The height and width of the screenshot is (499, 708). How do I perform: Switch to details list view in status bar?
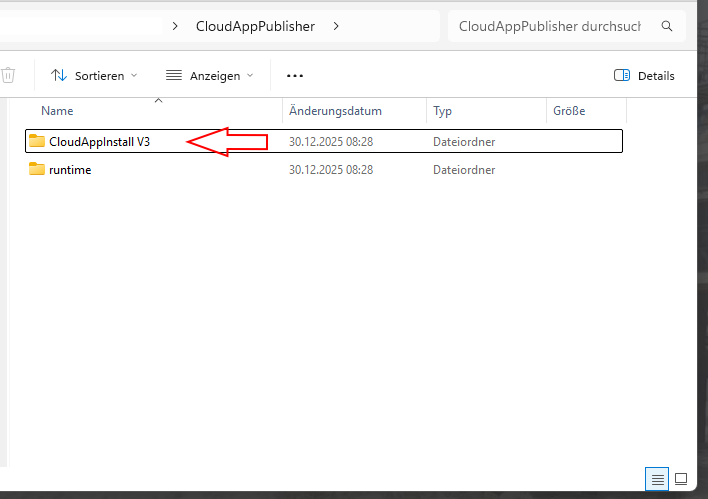pos(658,479)
